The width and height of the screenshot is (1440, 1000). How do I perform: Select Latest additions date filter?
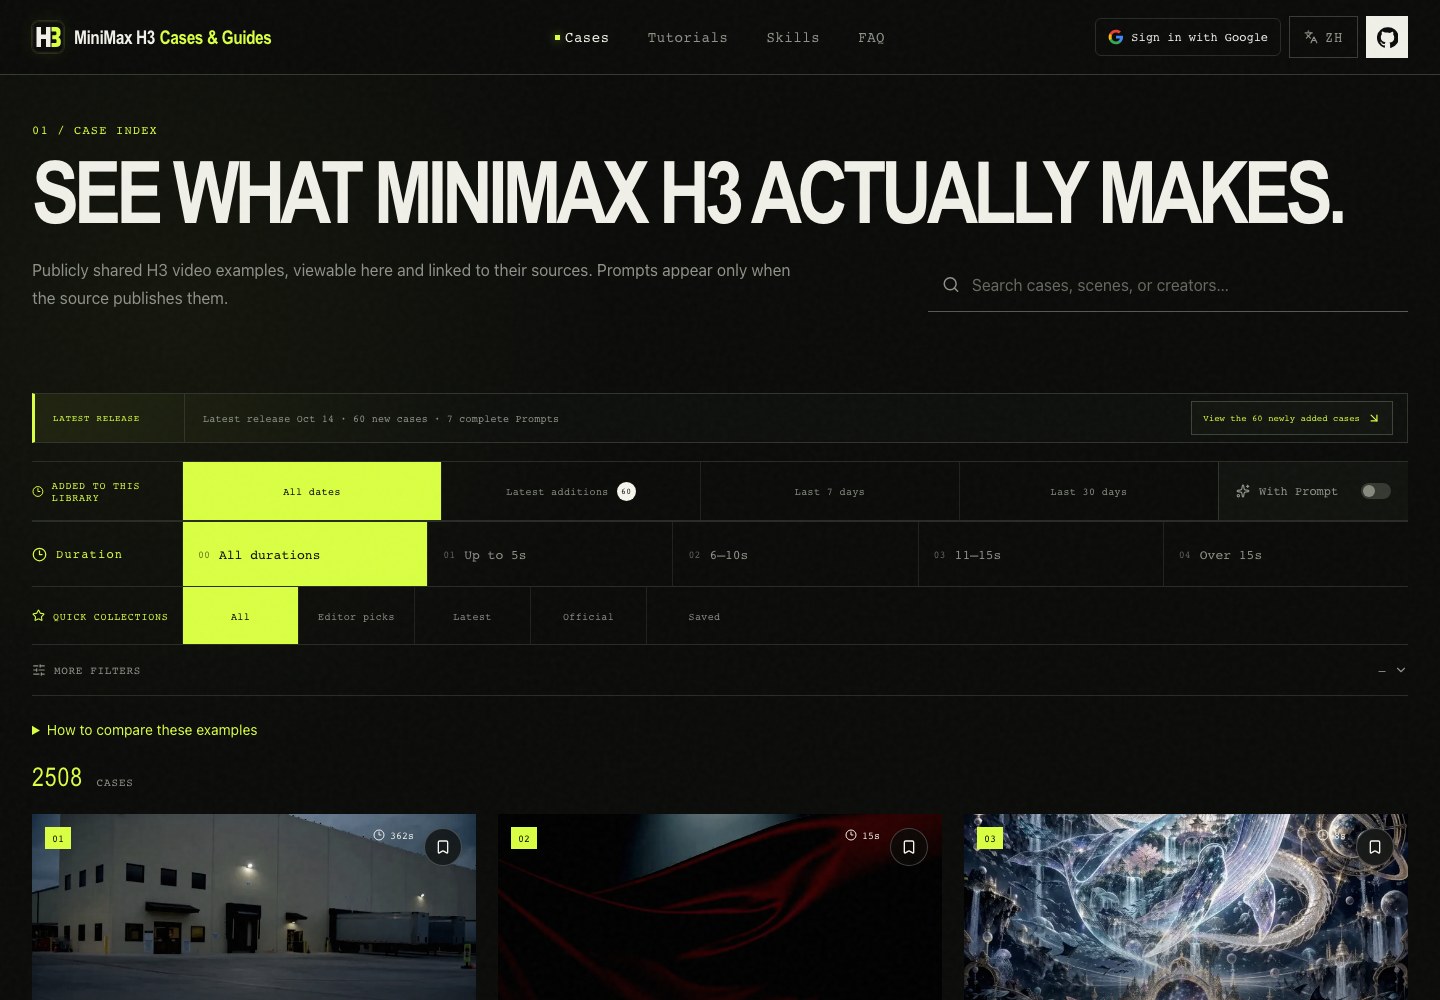(x=571, y=491)
